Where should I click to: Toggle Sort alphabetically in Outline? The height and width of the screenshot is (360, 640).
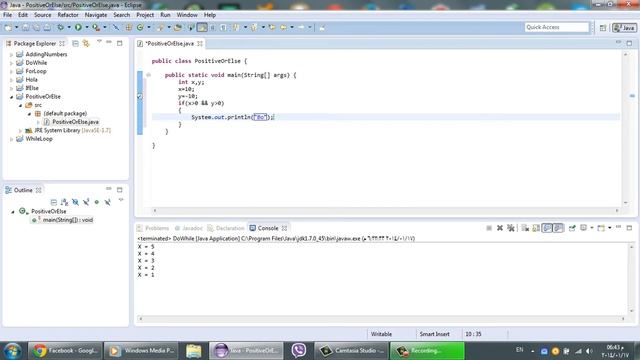point(64,202)
